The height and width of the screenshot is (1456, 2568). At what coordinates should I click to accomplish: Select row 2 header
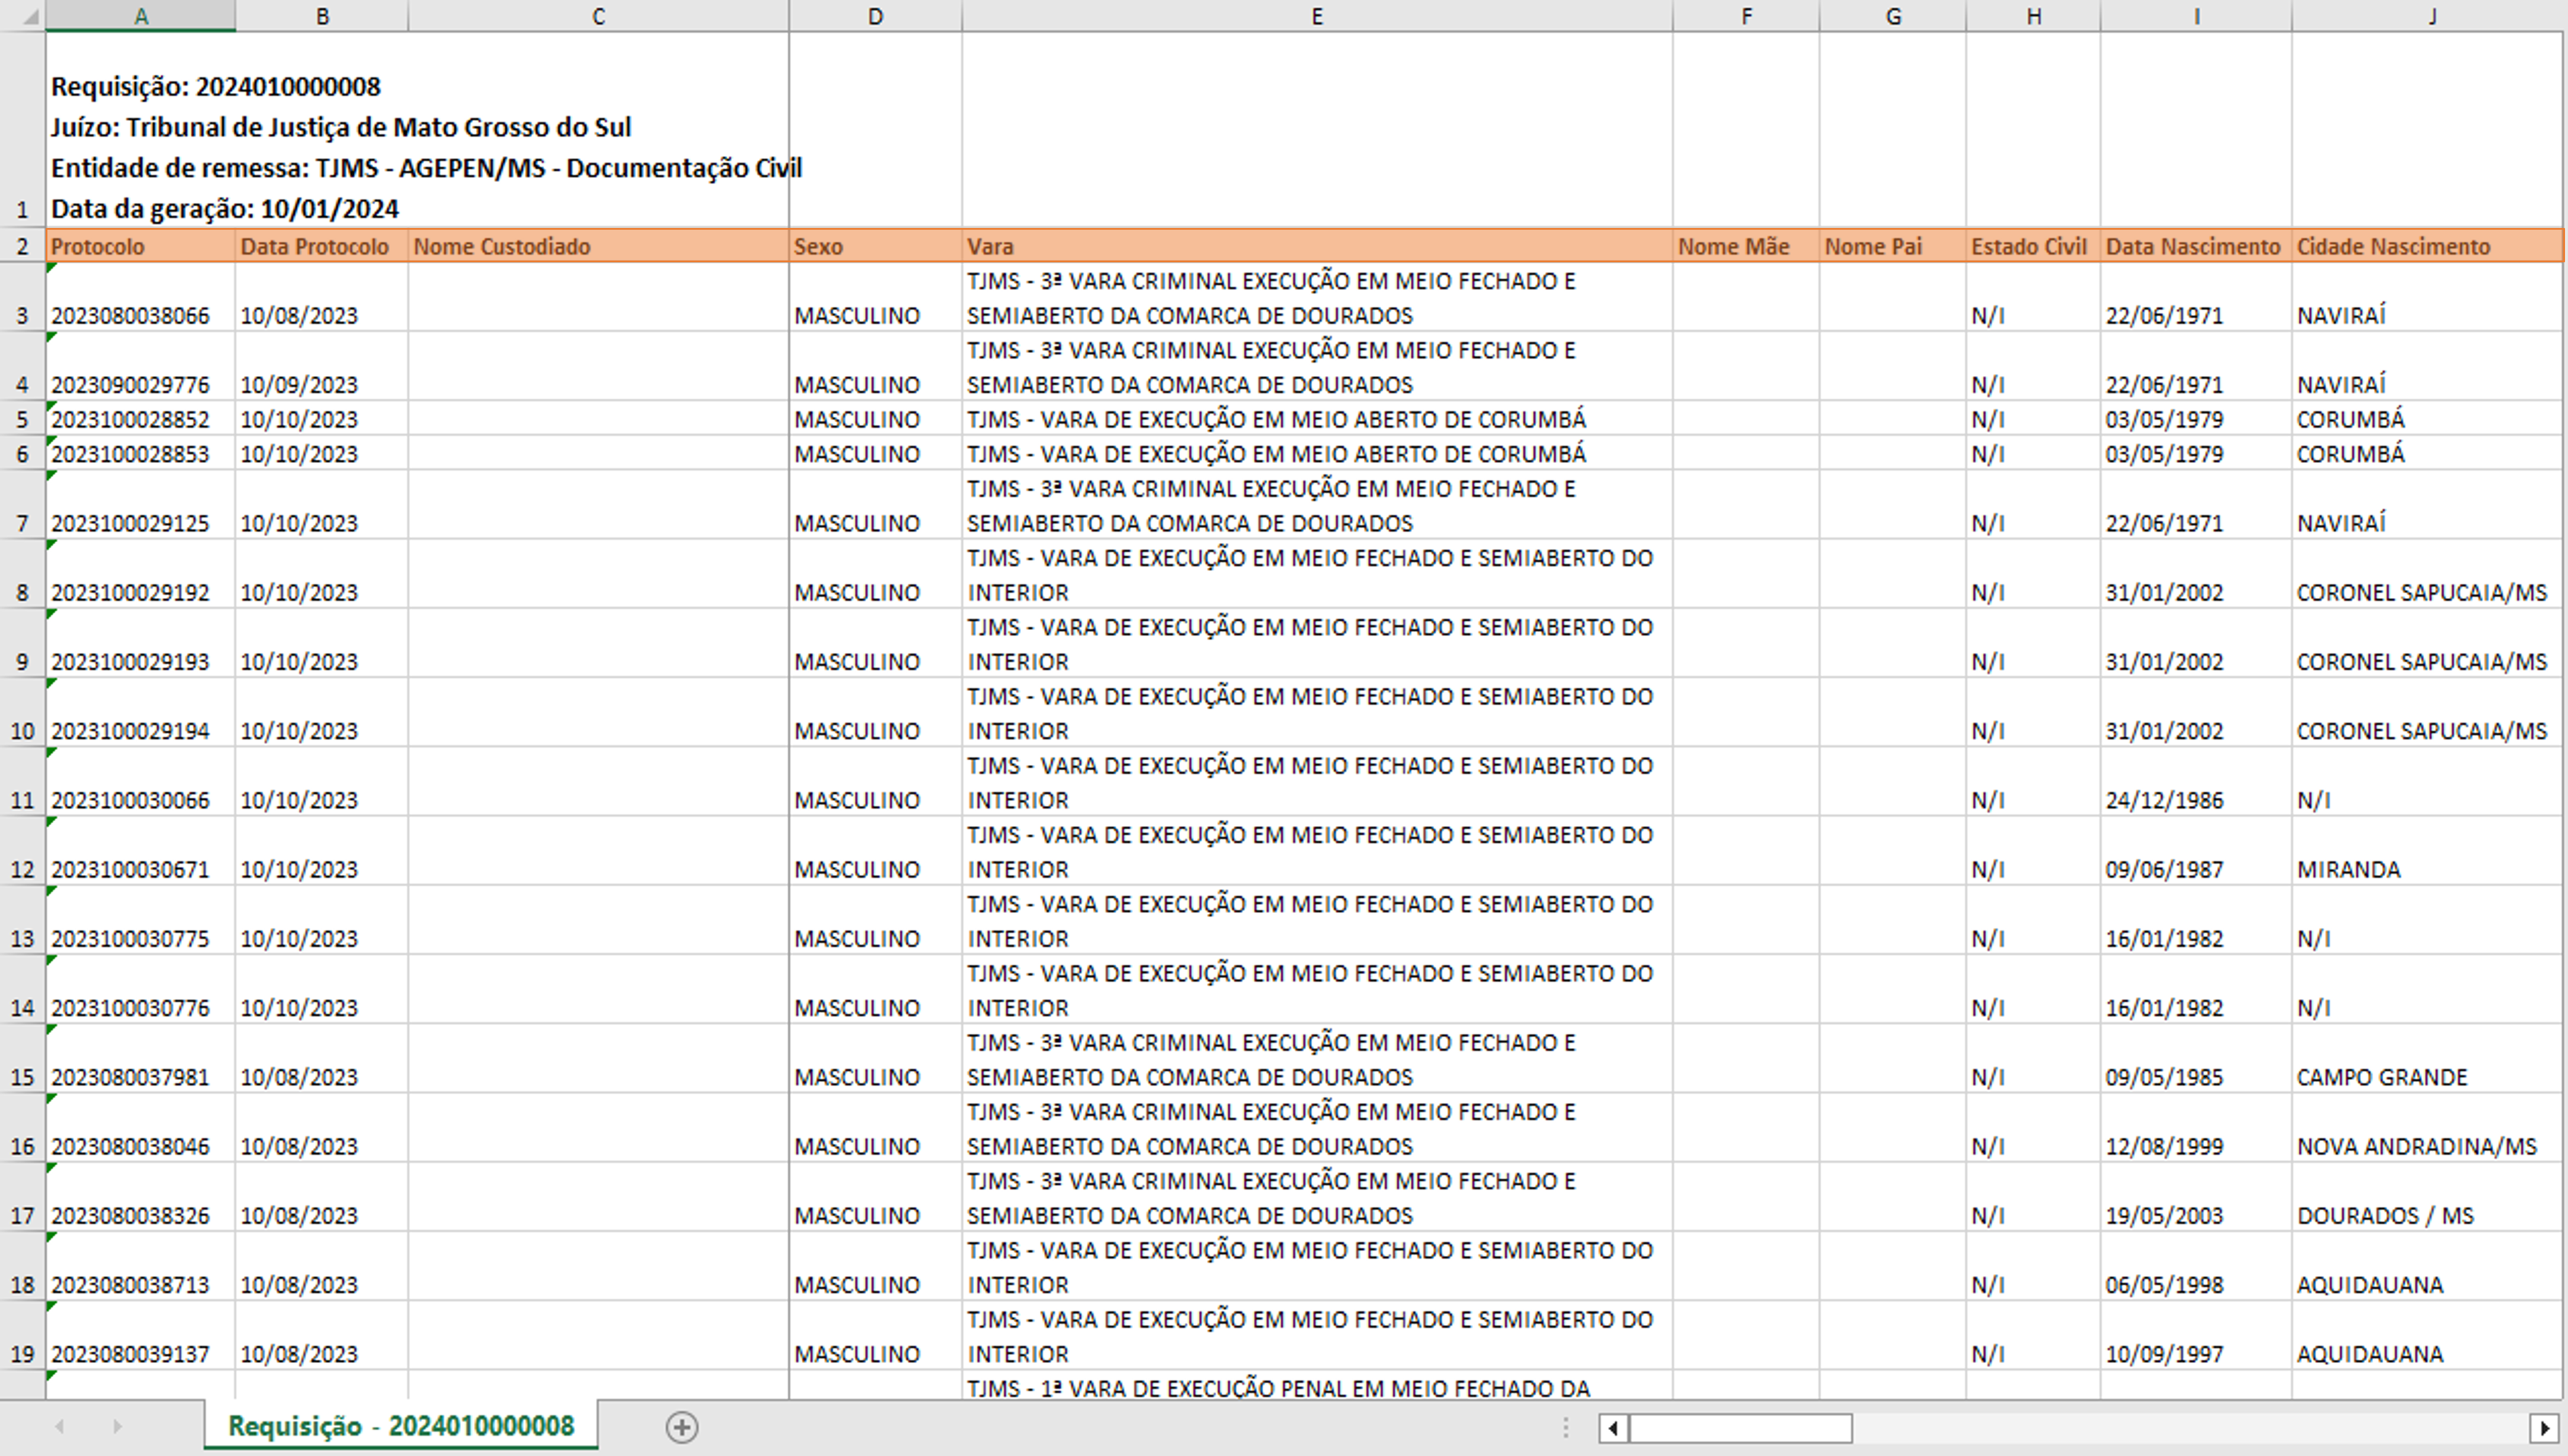point(22,246)
